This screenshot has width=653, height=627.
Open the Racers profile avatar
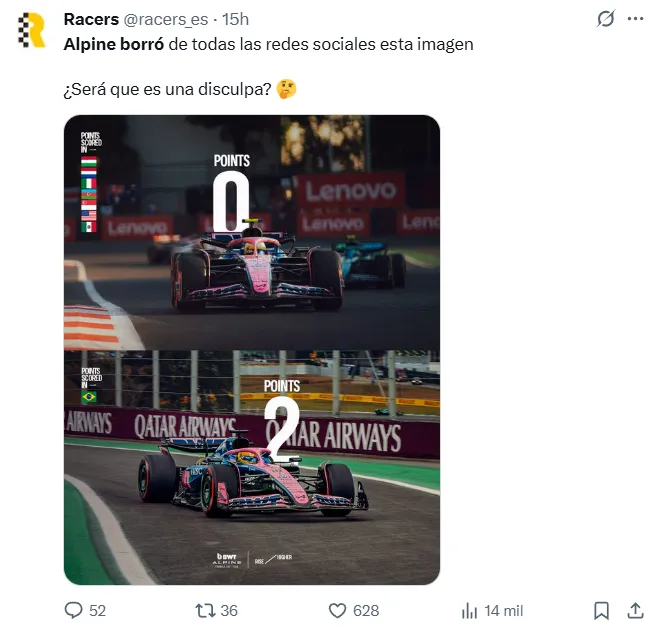tap(32, 30)
